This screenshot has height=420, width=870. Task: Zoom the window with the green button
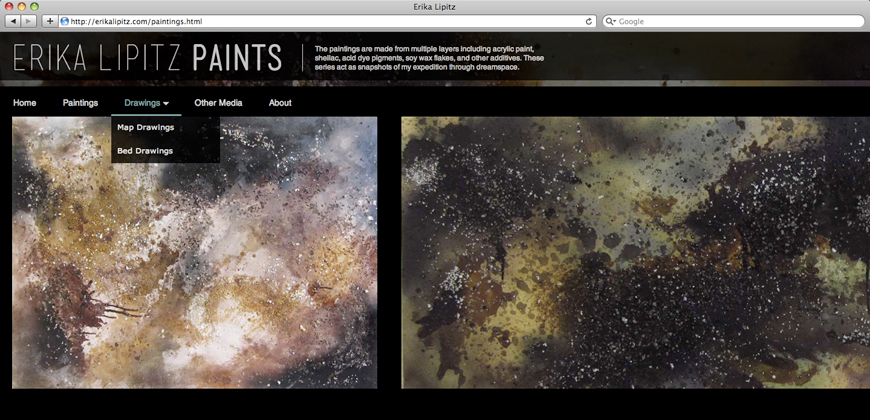[x=33, y=7]
